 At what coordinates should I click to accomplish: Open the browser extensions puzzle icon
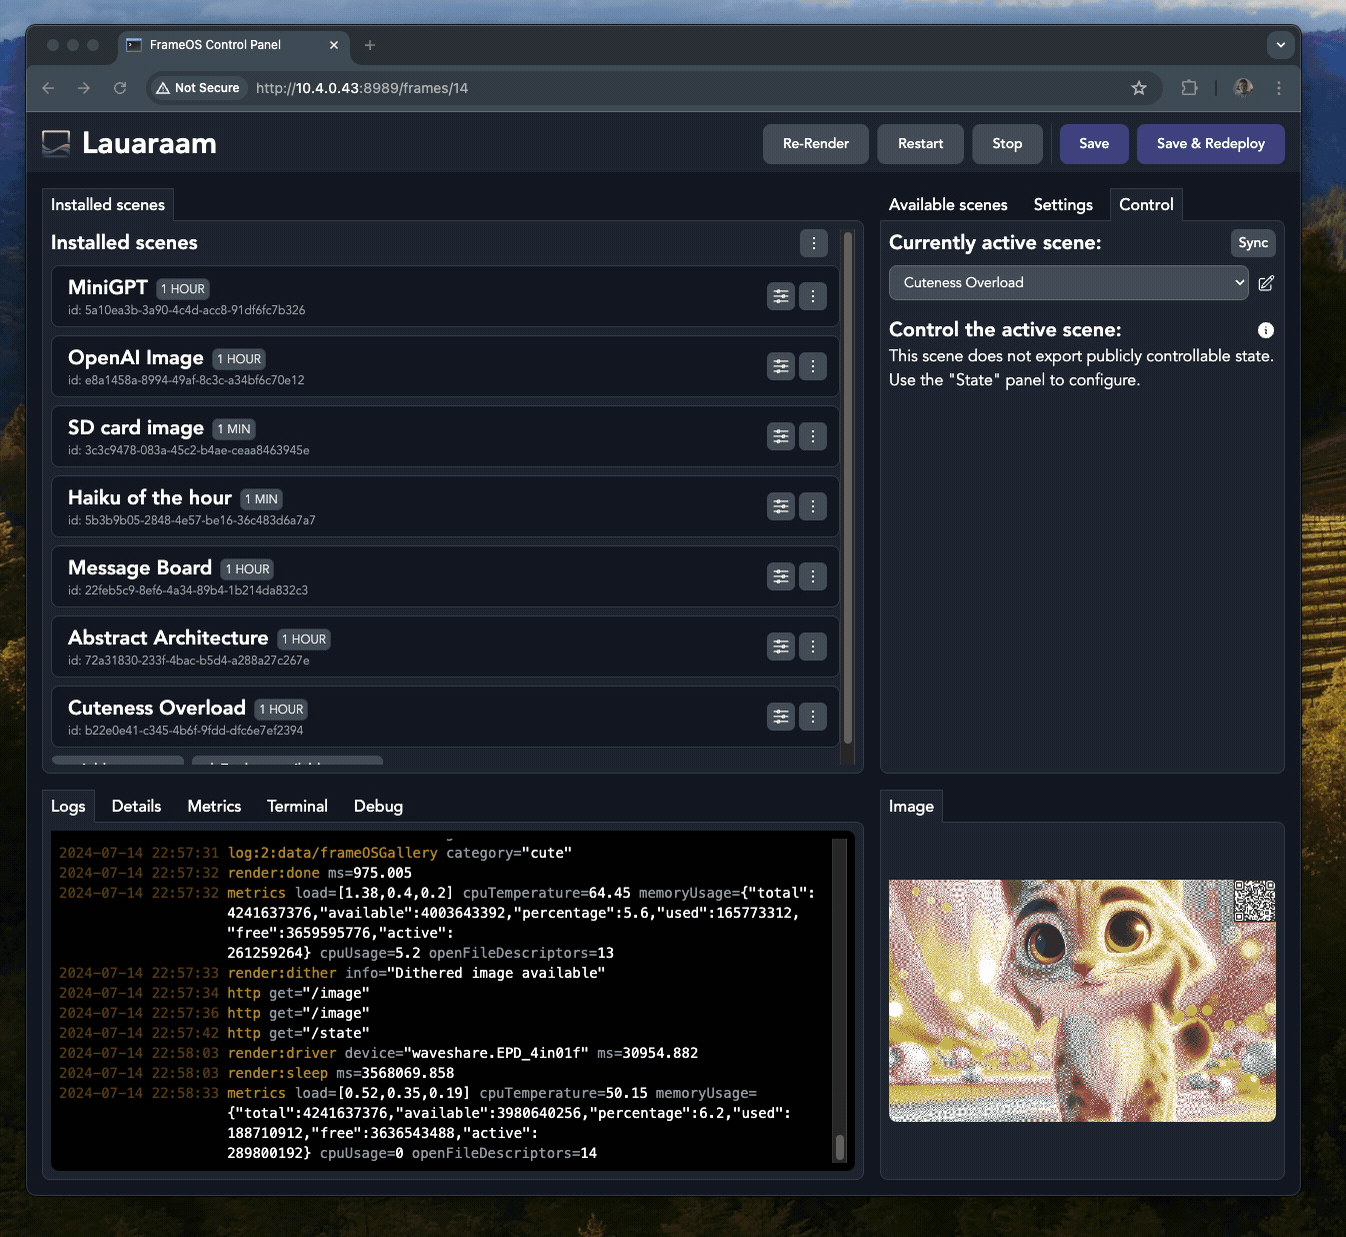1189,88
